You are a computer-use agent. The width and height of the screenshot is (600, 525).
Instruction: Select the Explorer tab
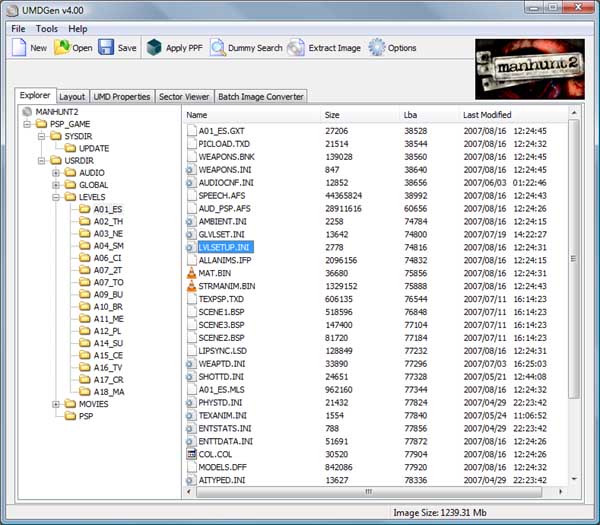coord(35,96)
